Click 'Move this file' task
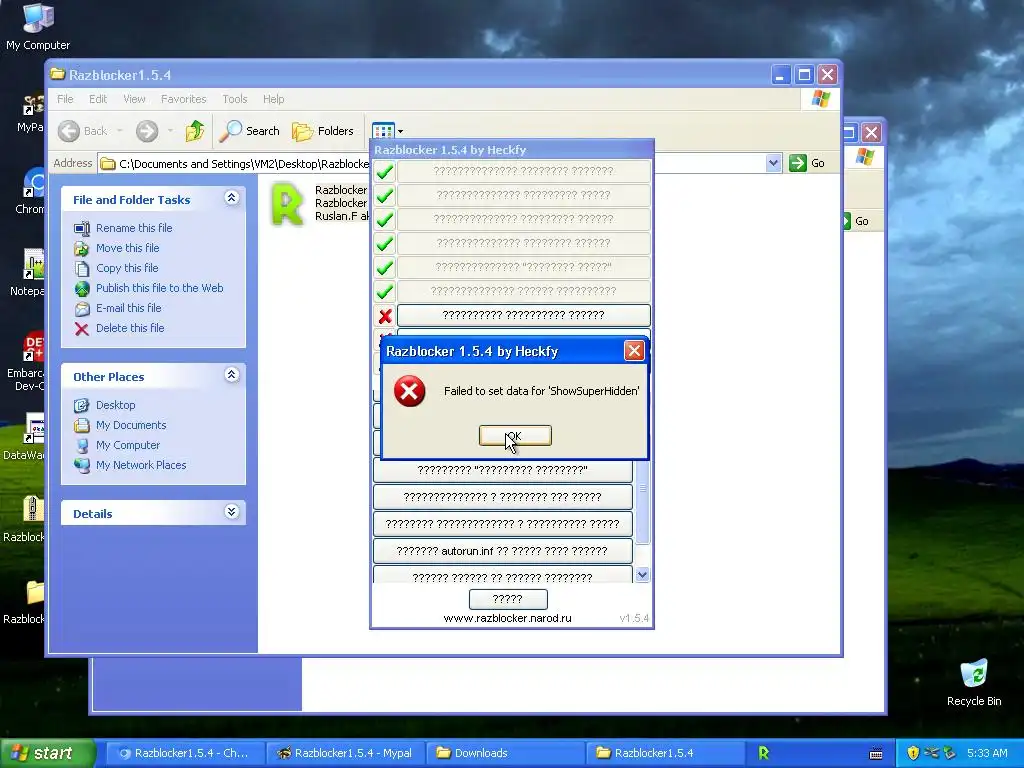 click(x=127, y=248)
